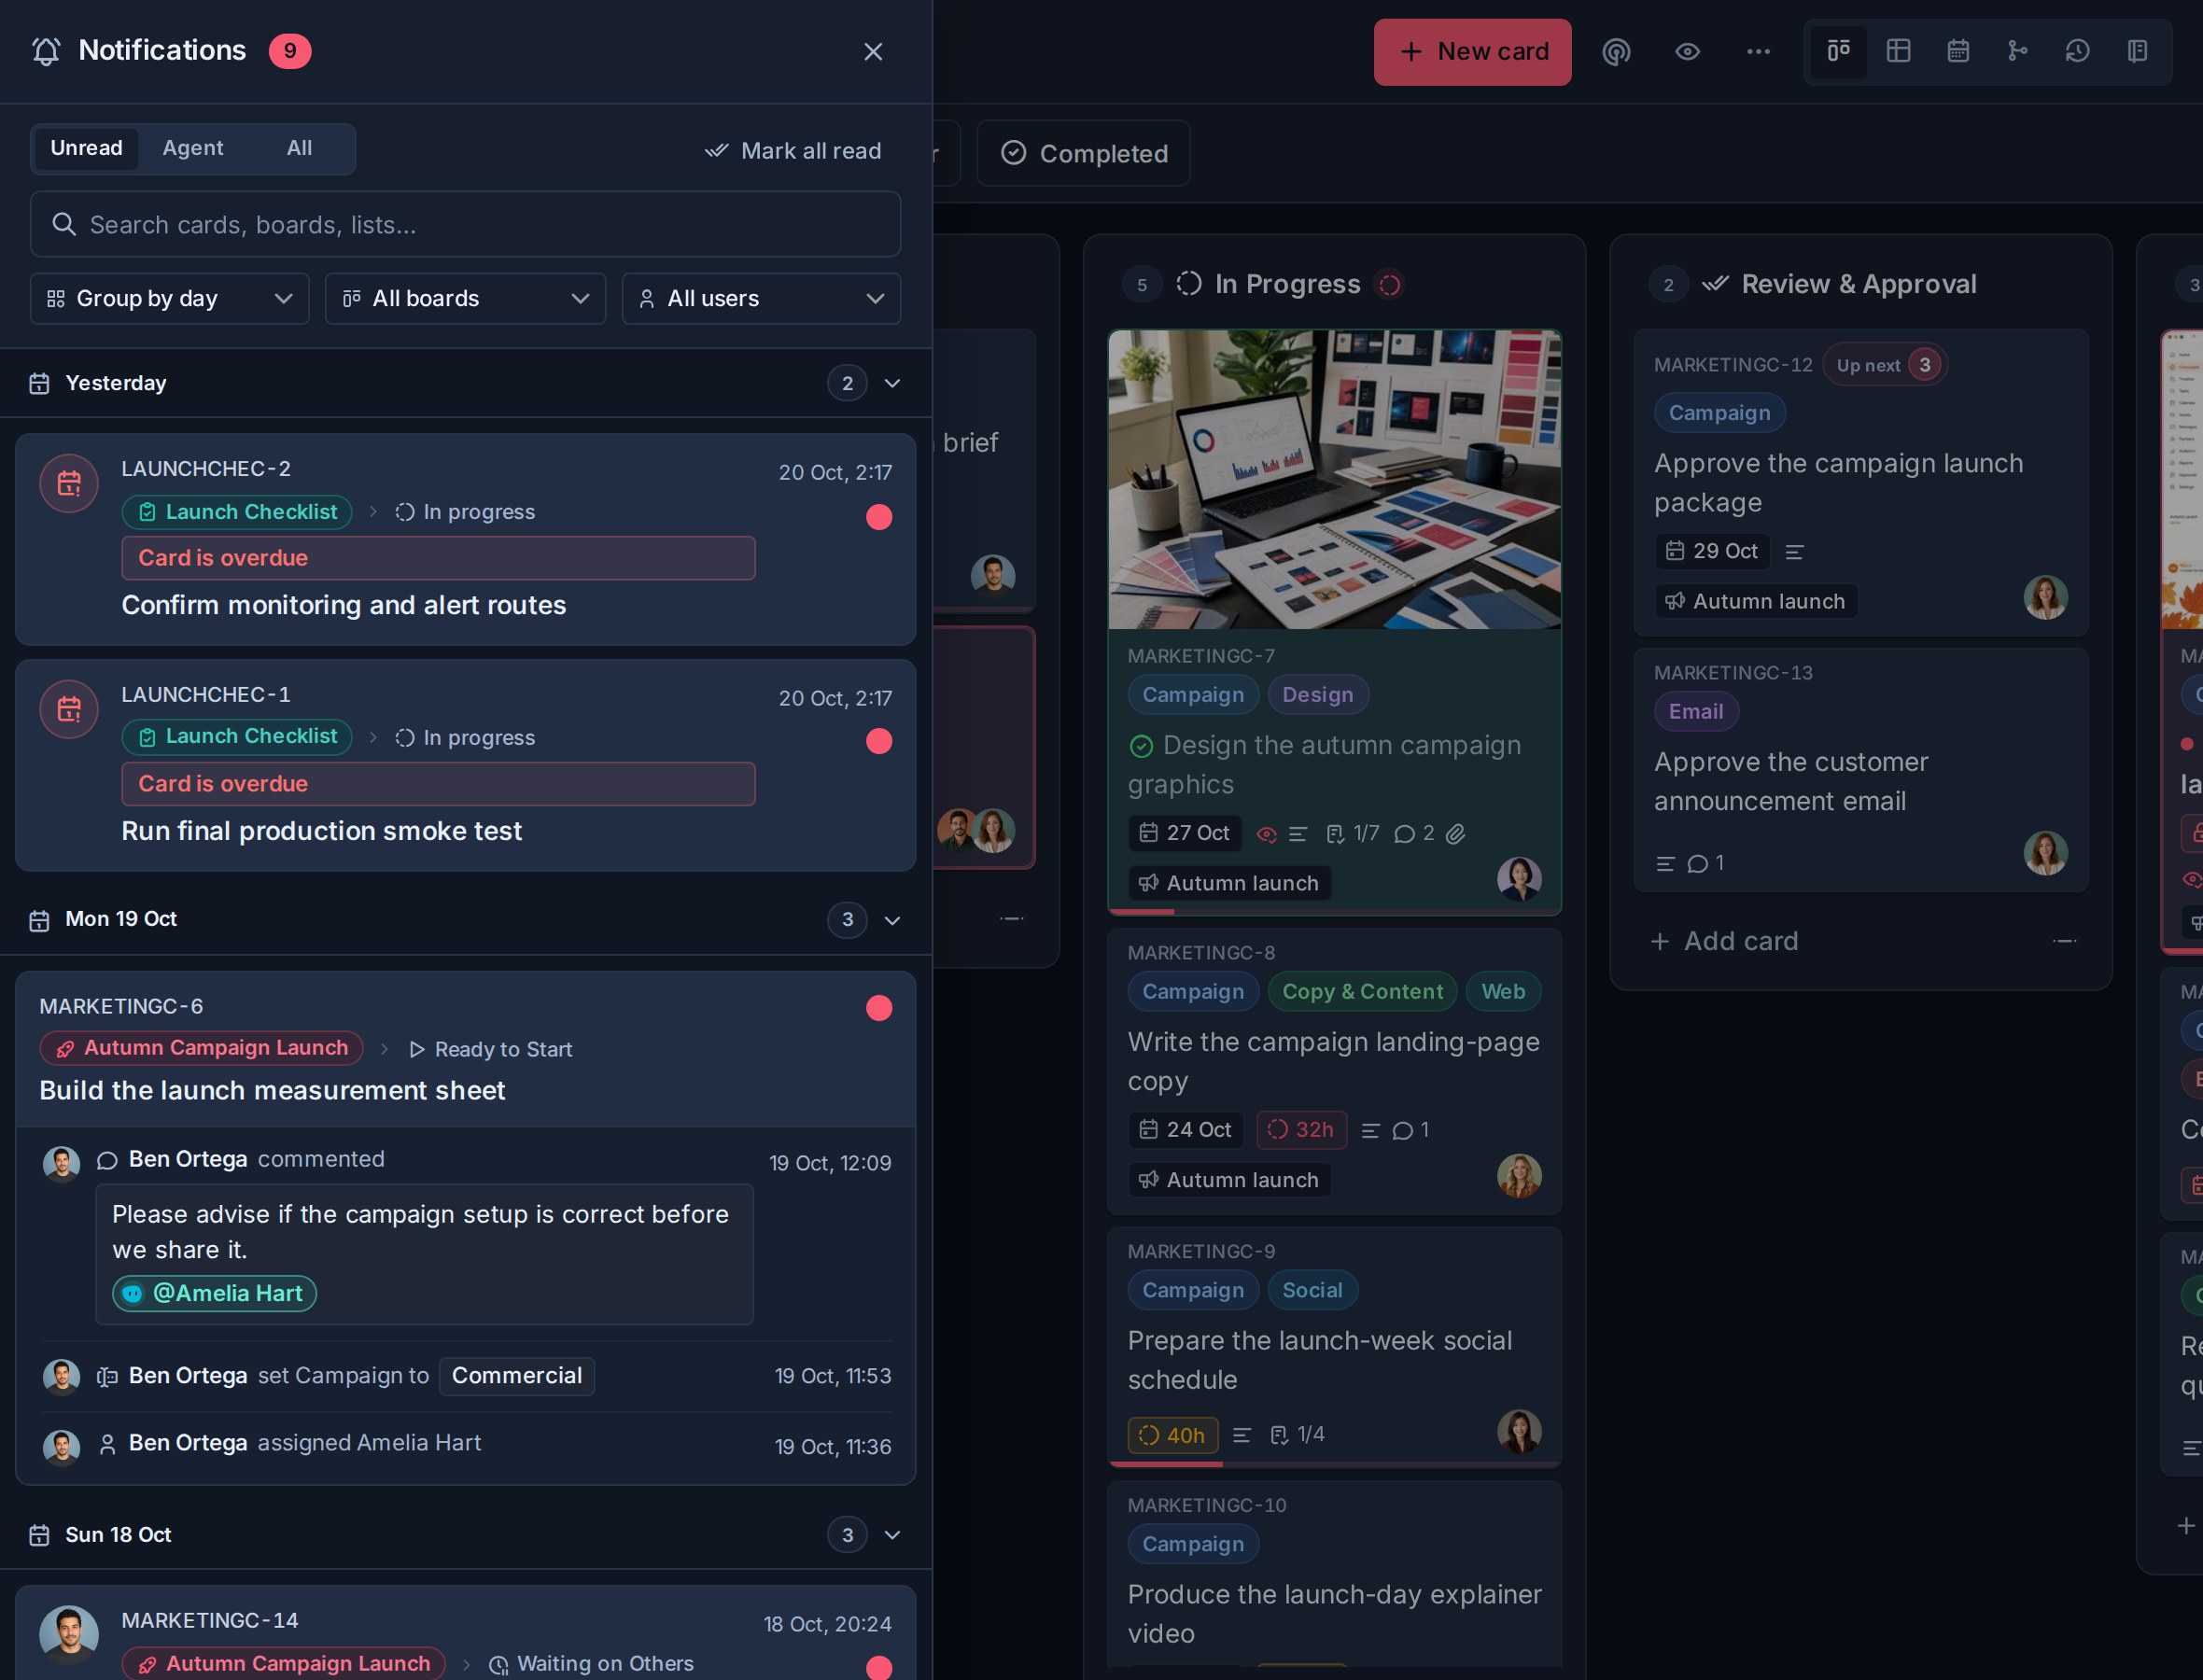Collapse the Mon 19 Oct group chevron

[892, 920]
